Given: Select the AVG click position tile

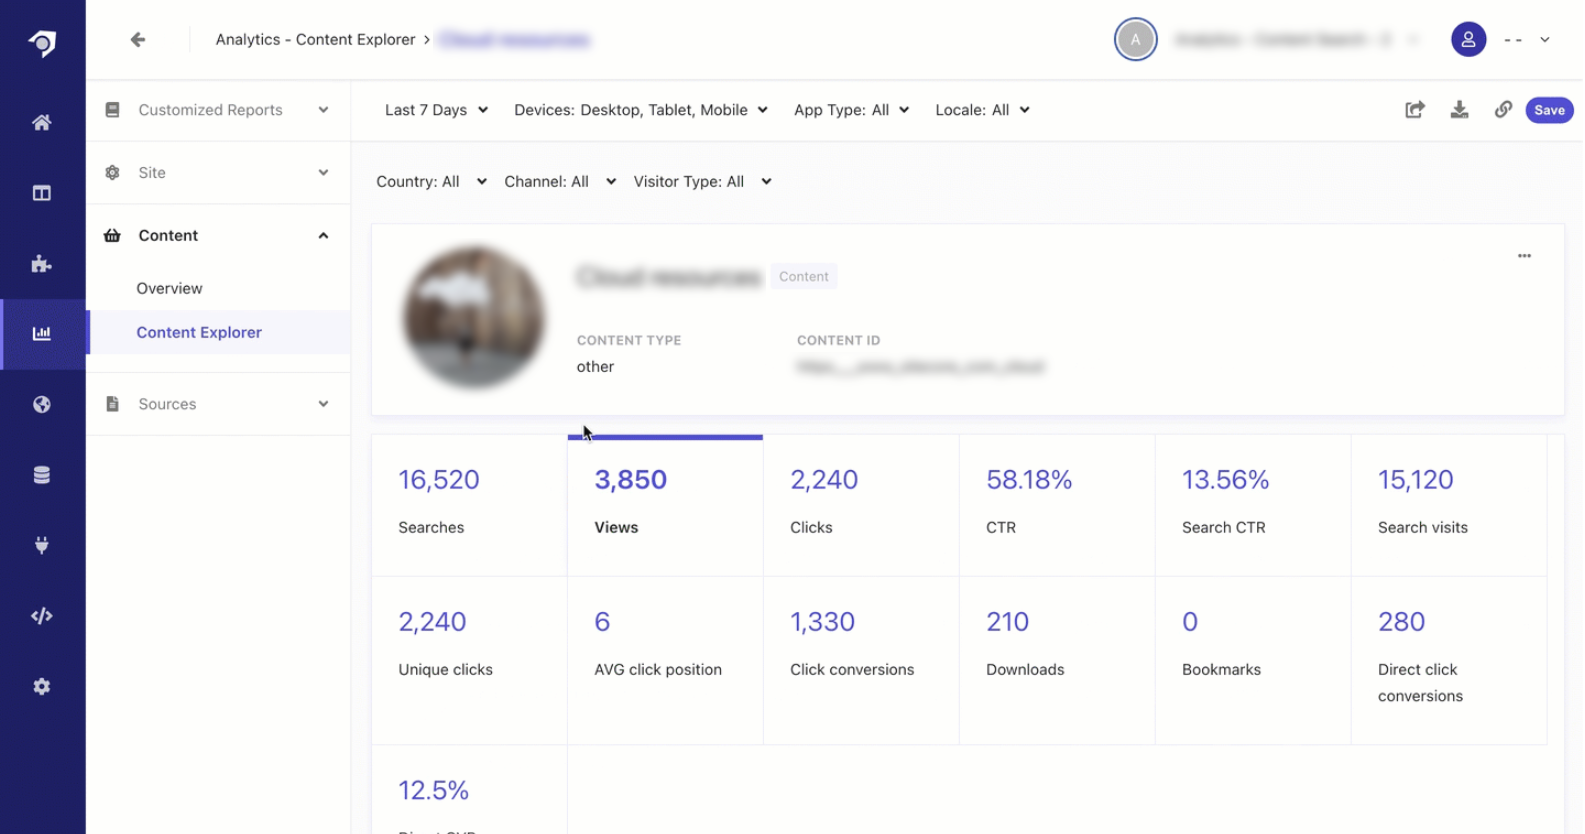Looking at the screenshot, I should coord(665,660).
